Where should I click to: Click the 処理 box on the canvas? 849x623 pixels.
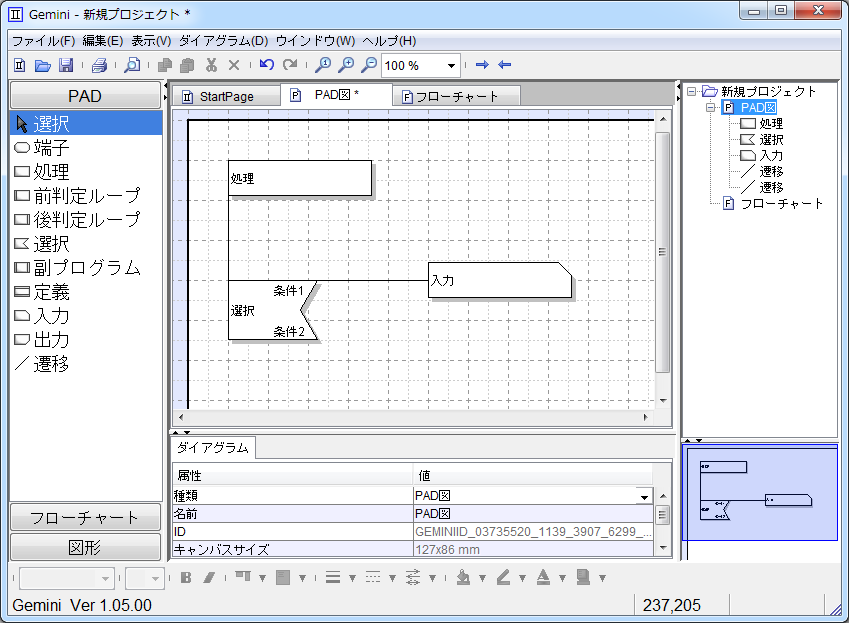pos(300,178)
